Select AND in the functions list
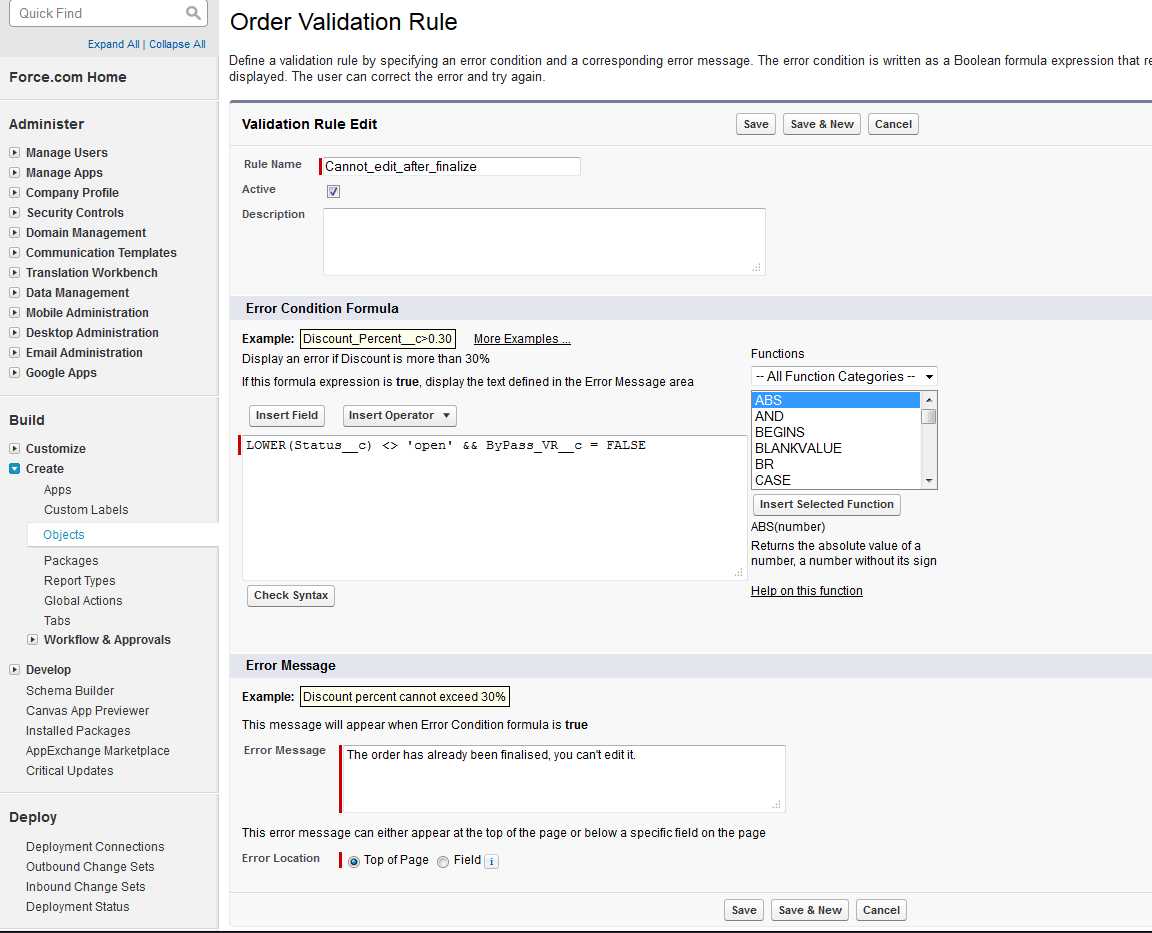The width and height of the screenshot is (1152, 933). point(835,416)
